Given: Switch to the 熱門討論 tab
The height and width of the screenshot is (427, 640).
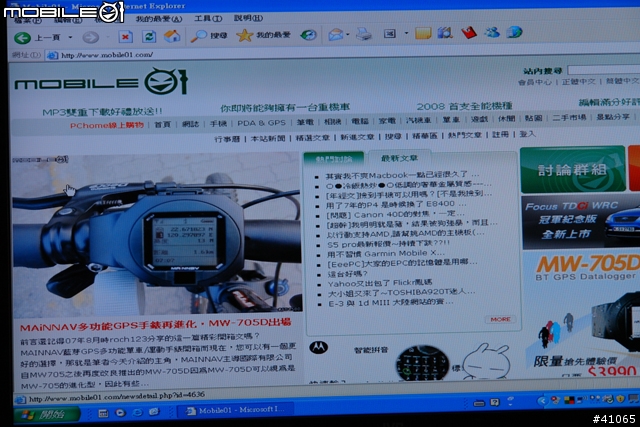Looking at the screenshot, I should (x=334, y=159).
